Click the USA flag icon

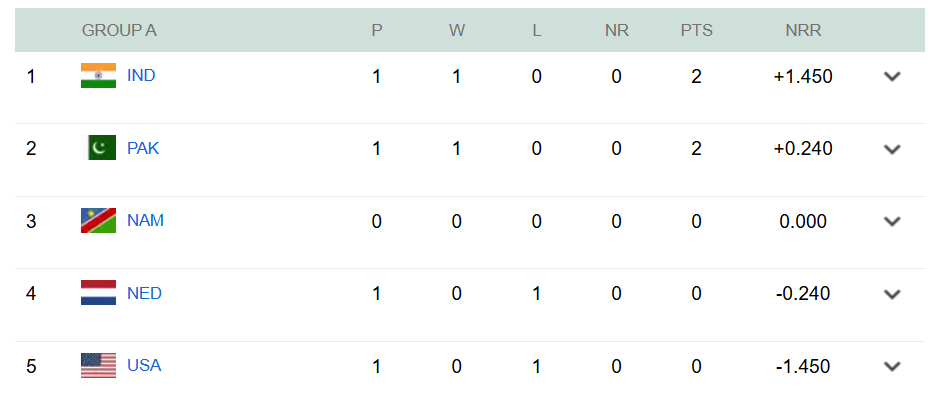click(98, 366)
